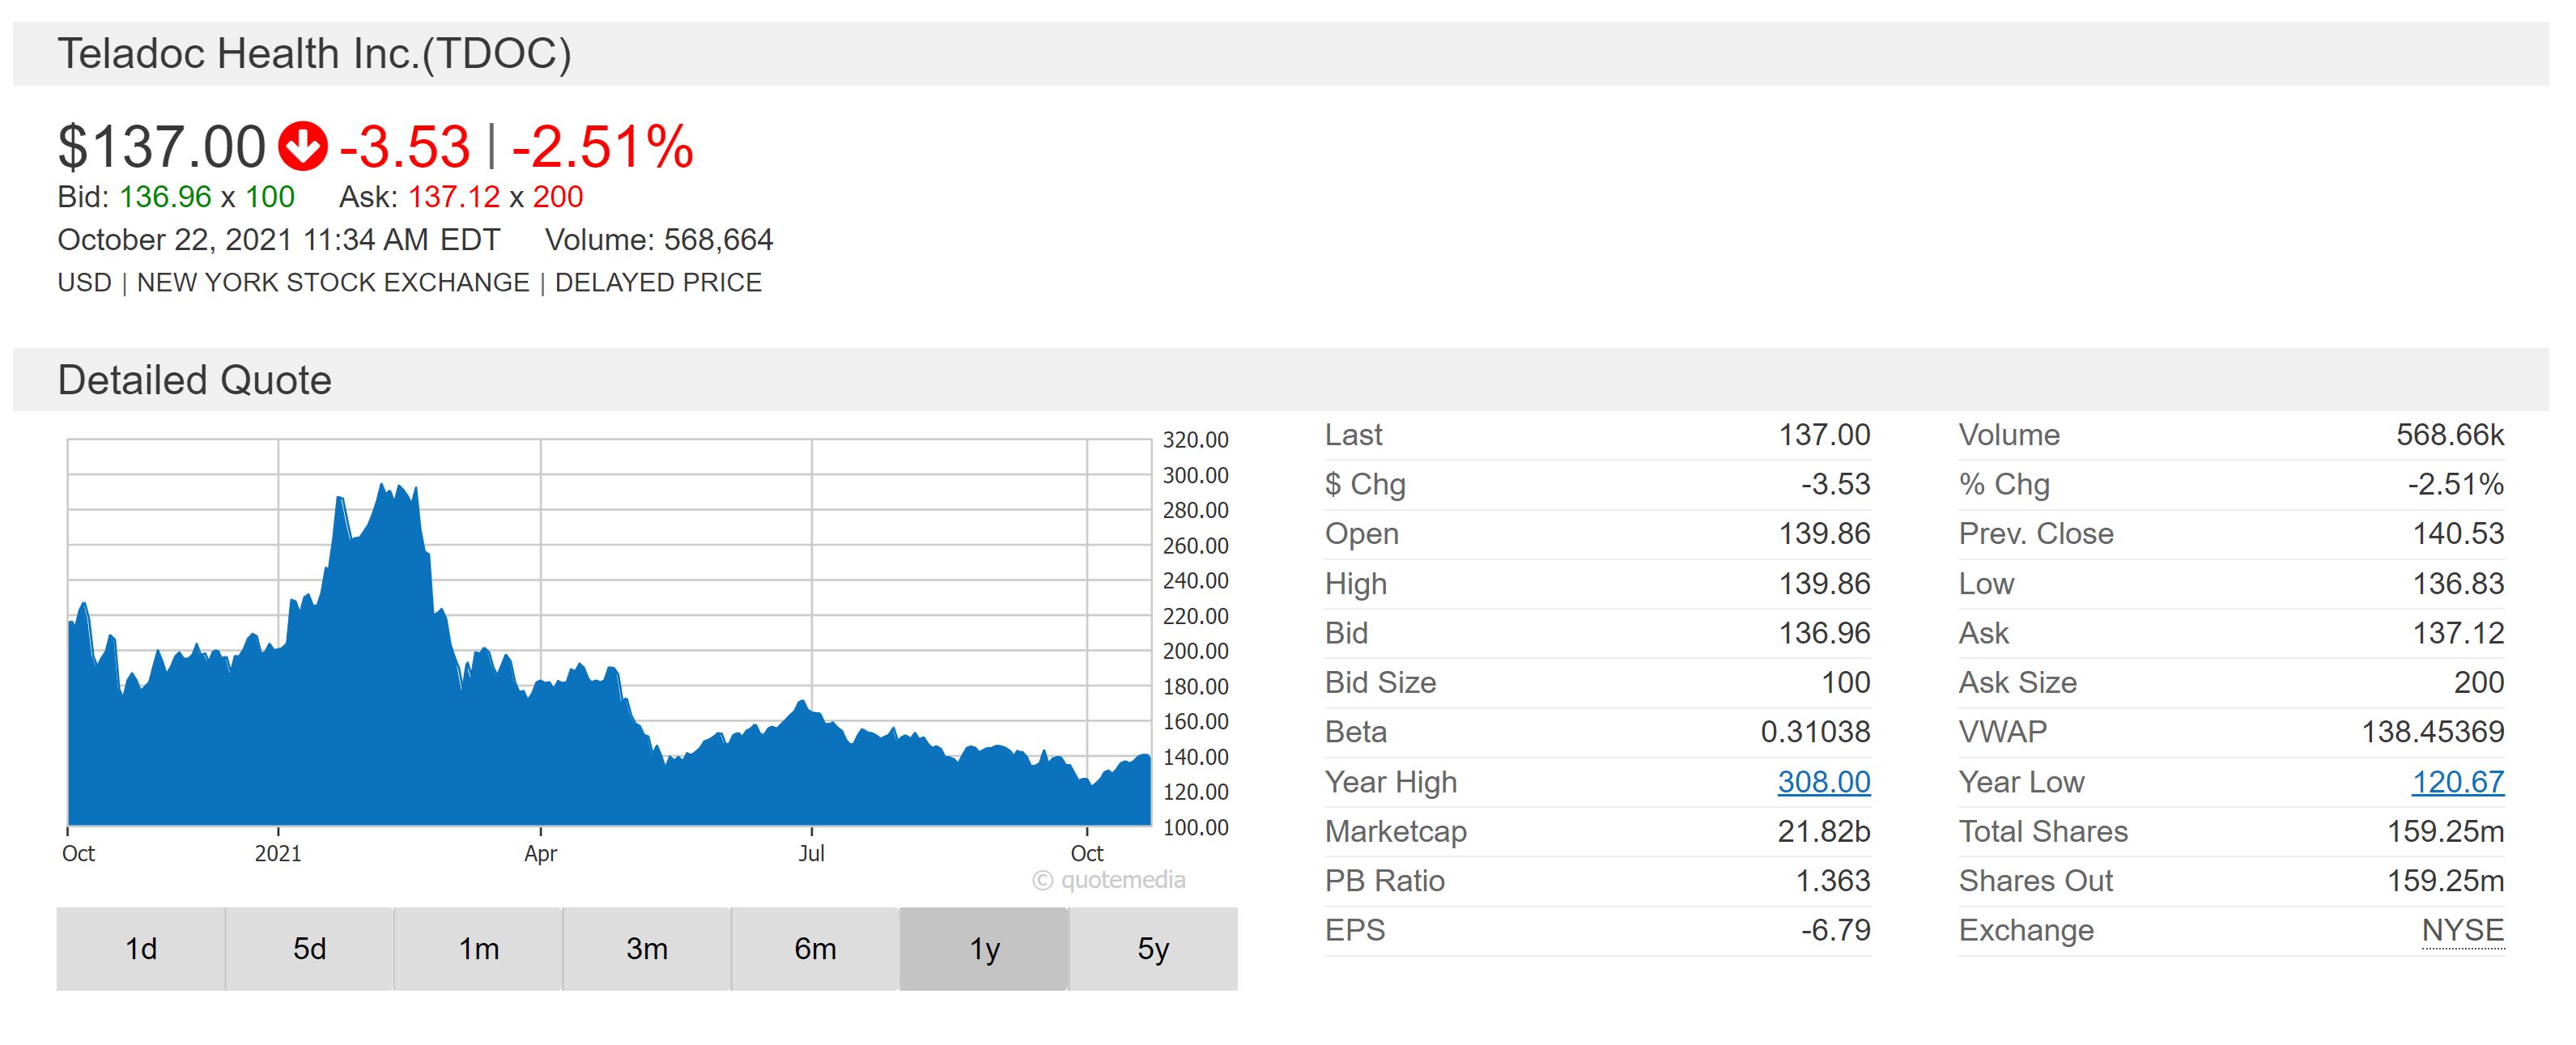Click the quotemedia copyright watermark
The height and width of the screenshot is (1045, 2576).
pos(1109,880)
